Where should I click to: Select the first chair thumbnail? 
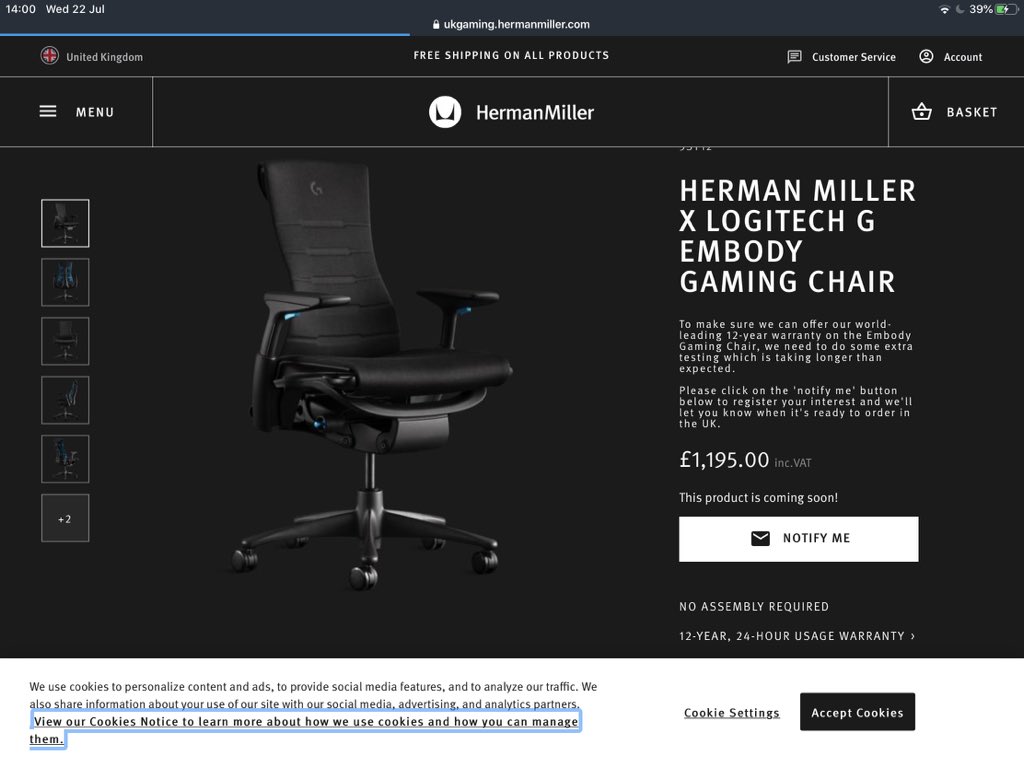tap(65, 223)
